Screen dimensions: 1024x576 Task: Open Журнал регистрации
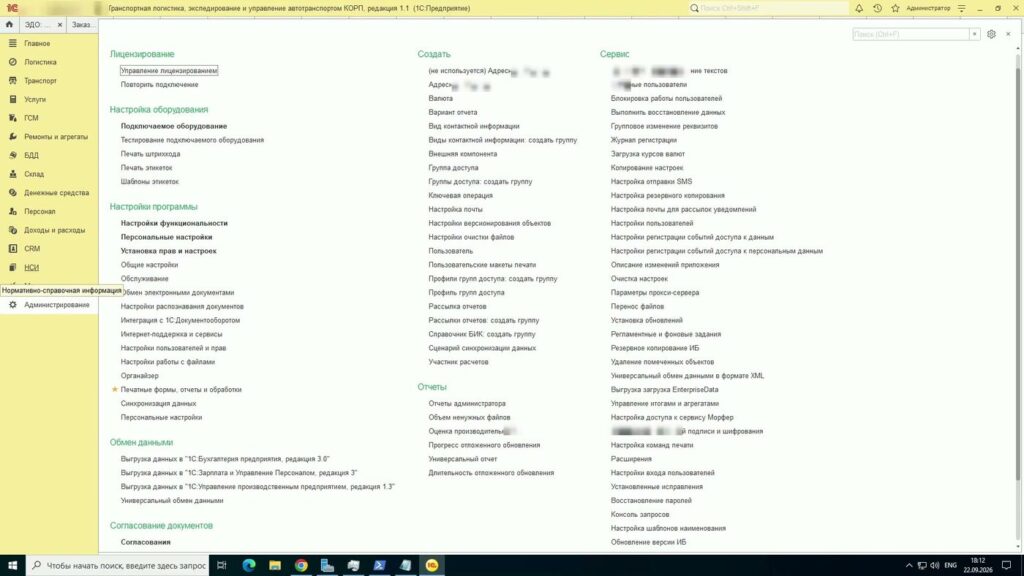coord(643,140)
